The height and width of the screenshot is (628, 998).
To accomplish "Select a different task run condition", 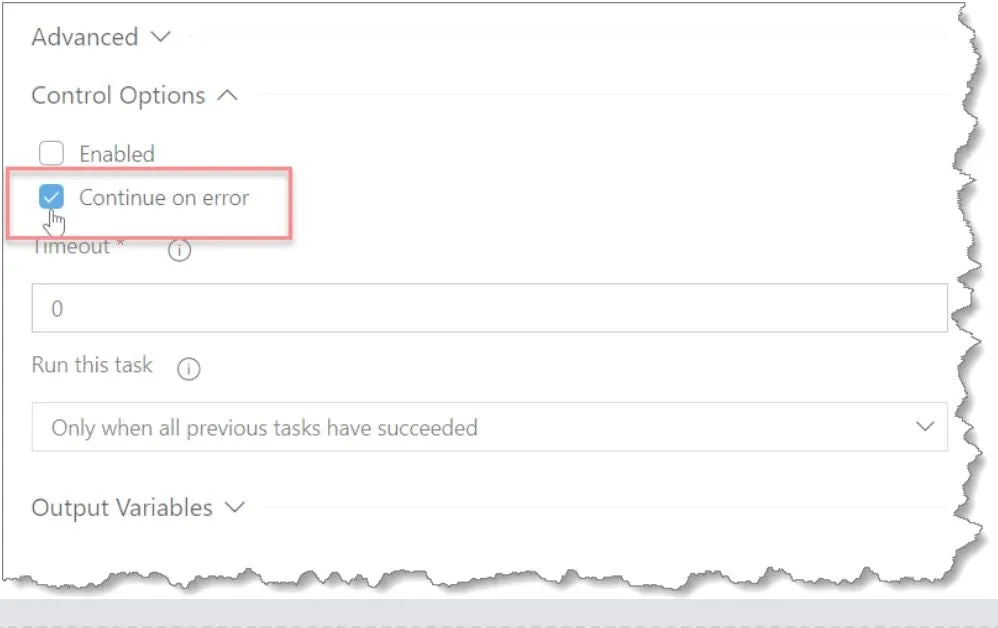I will click(490, 427).
